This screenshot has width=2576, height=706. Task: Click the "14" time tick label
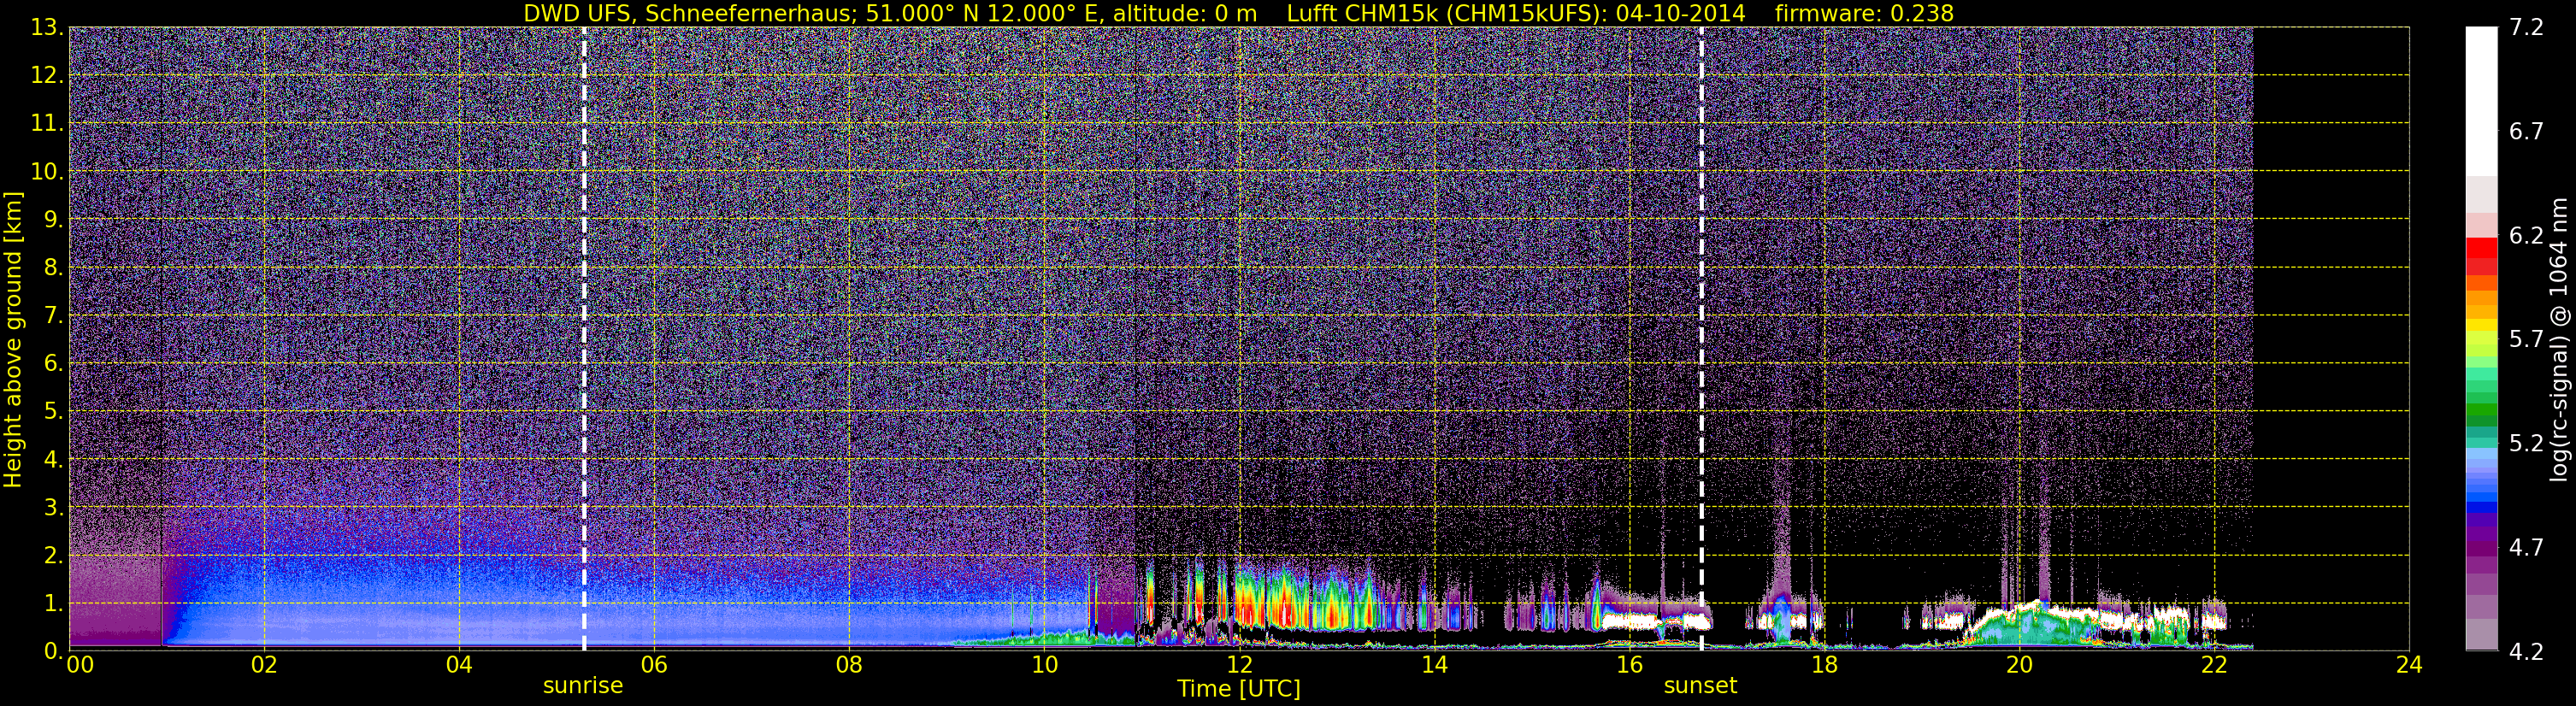[1434, 665]
